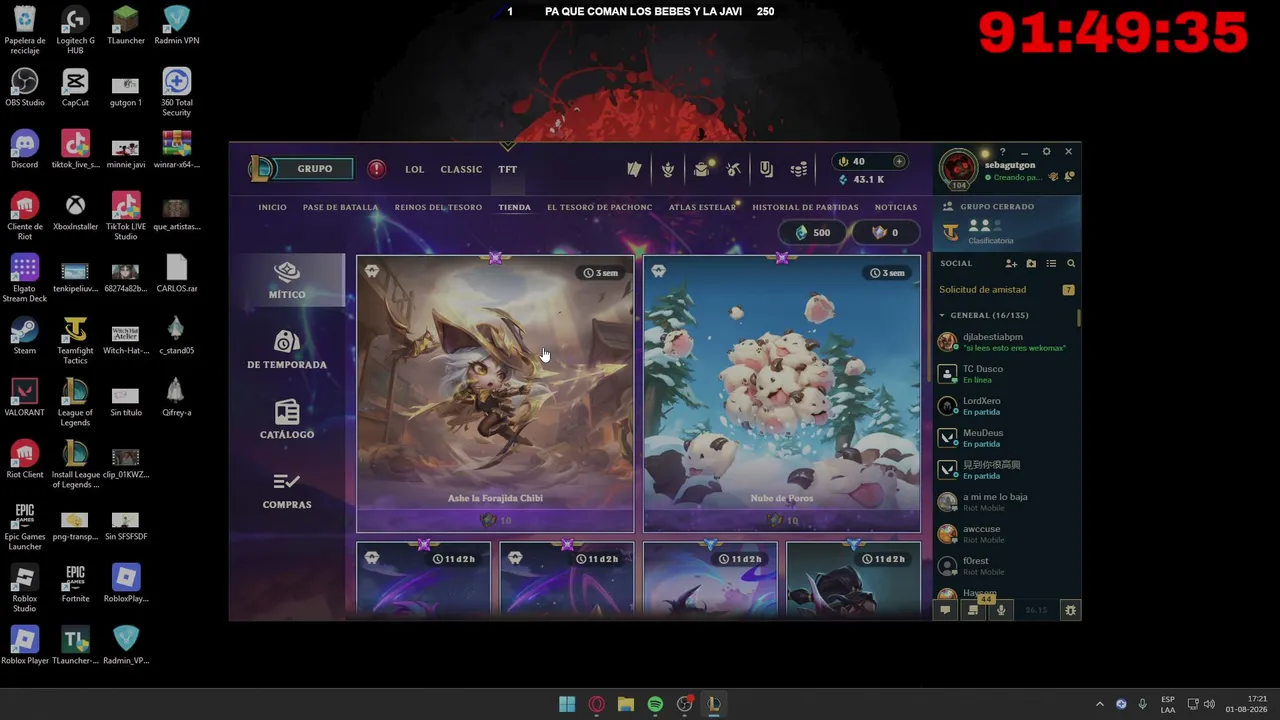This screenshot has height=720, width=1280.
Task: Open the Windows Start menu
Action: point(567,704)
